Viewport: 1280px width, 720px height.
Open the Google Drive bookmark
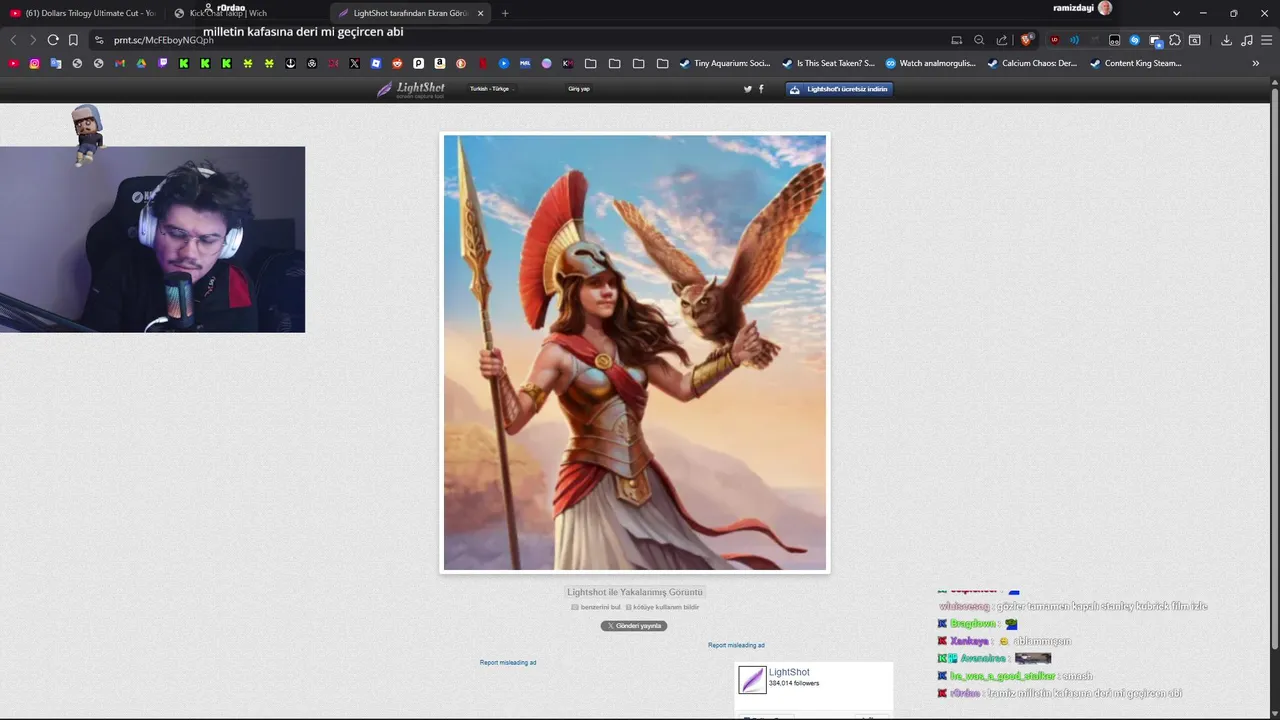[141, 63]
